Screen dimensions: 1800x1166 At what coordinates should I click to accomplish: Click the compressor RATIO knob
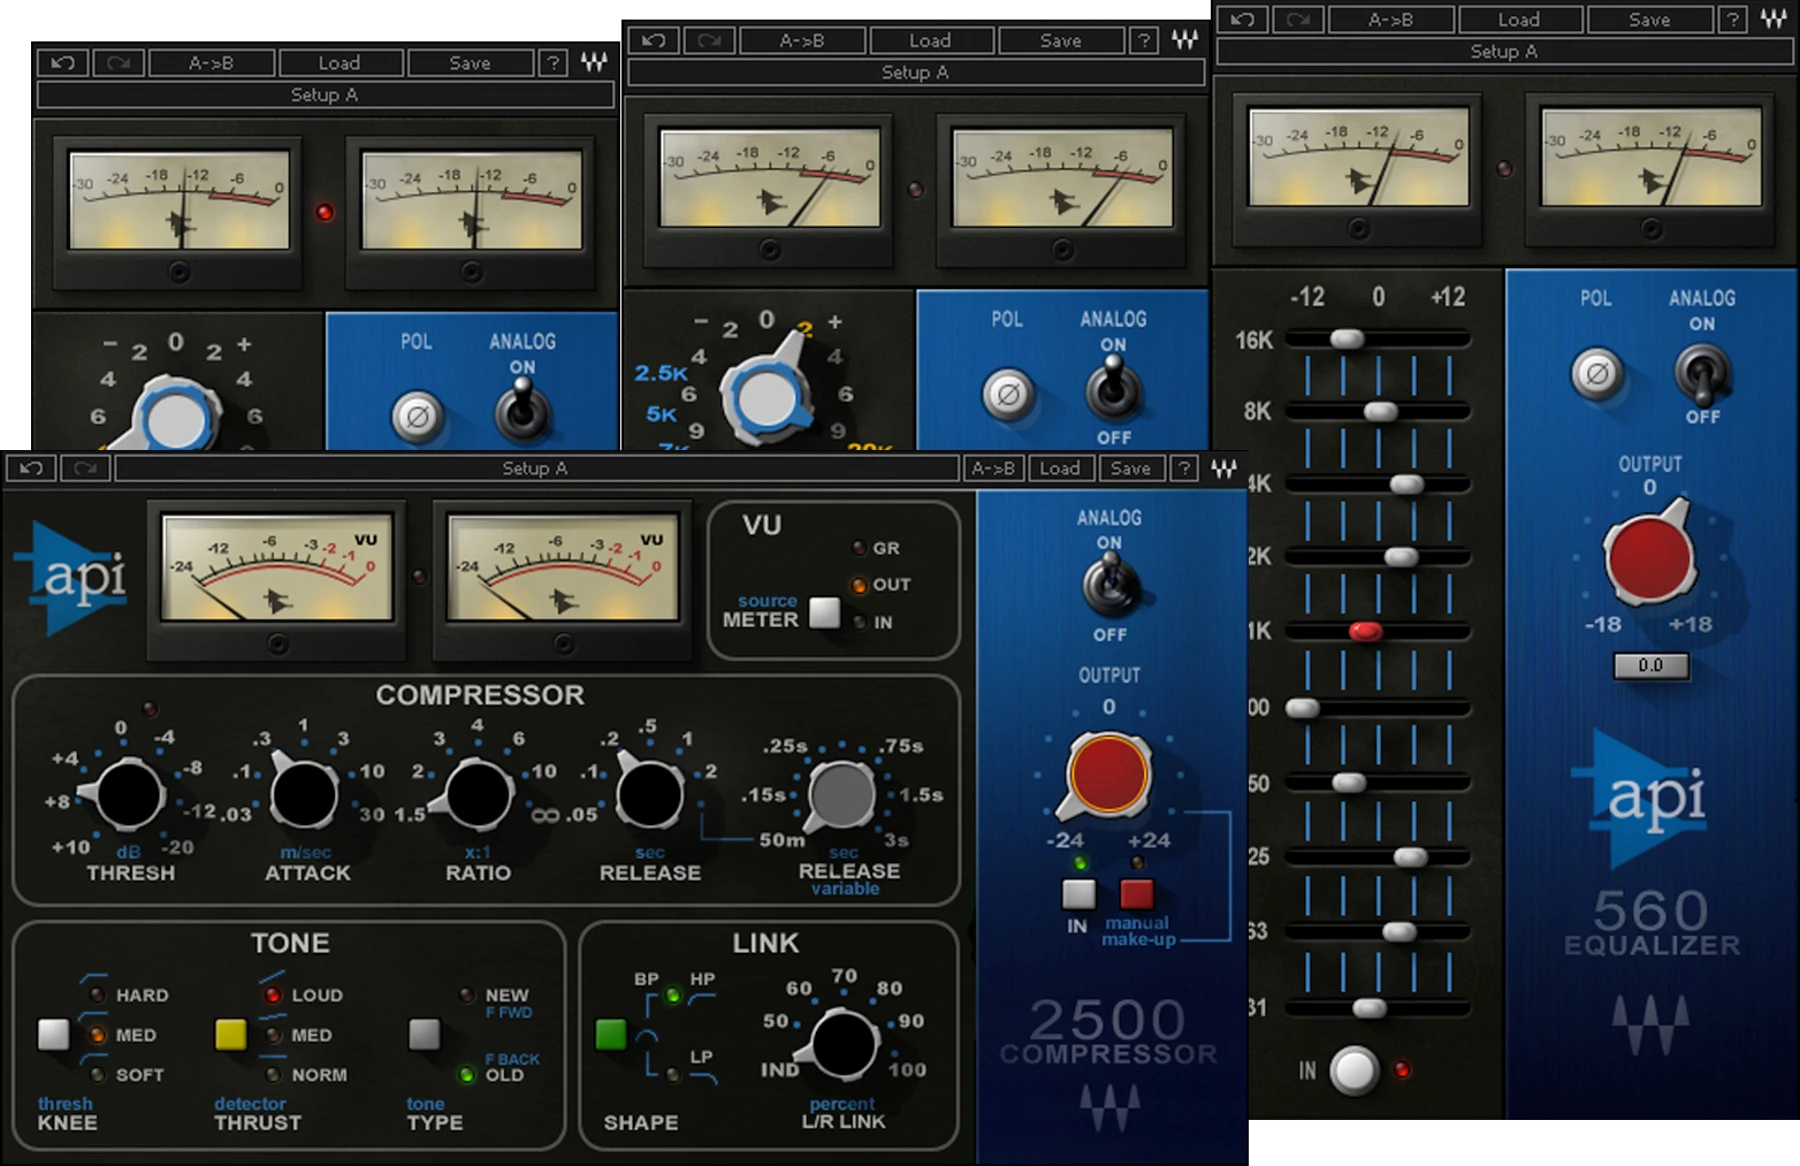click(x=477, y=794)
